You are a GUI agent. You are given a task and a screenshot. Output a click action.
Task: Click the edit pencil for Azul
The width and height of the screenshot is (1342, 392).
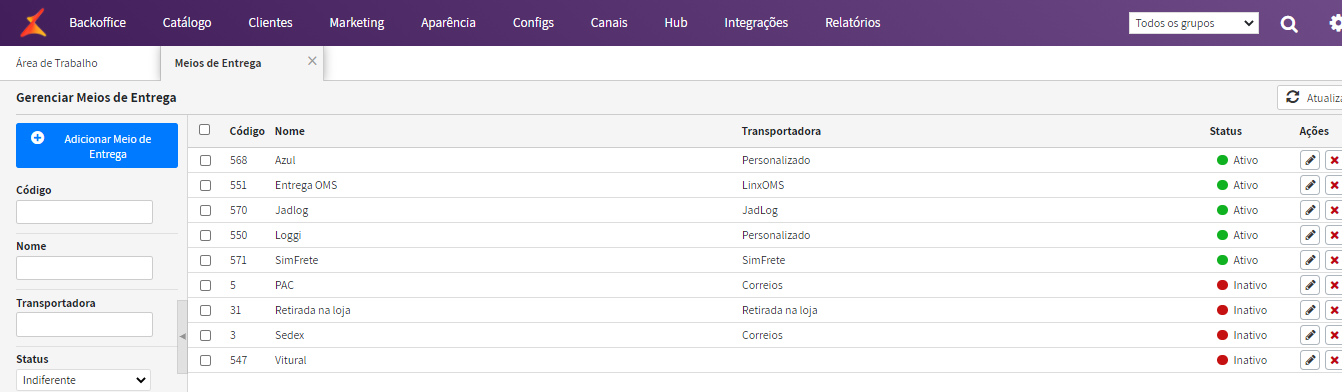click(x=1310, y=160)
